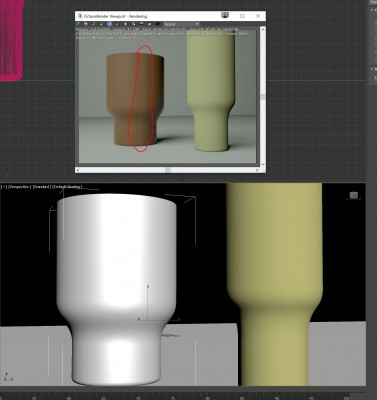Select the yellow bottle object in viewport
The height and width of the screenshot is (400, 377).
click(275, 283)
